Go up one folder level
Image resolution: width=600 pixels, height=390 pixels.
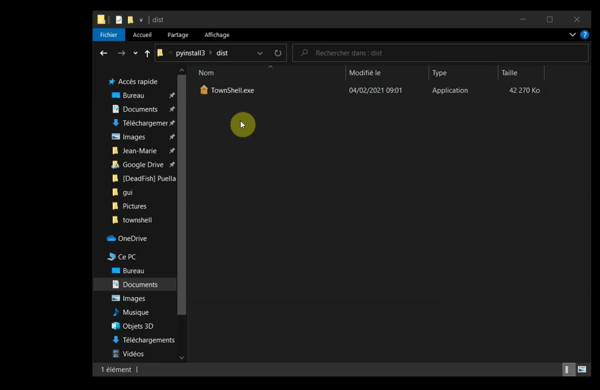(x=147, y=53)
